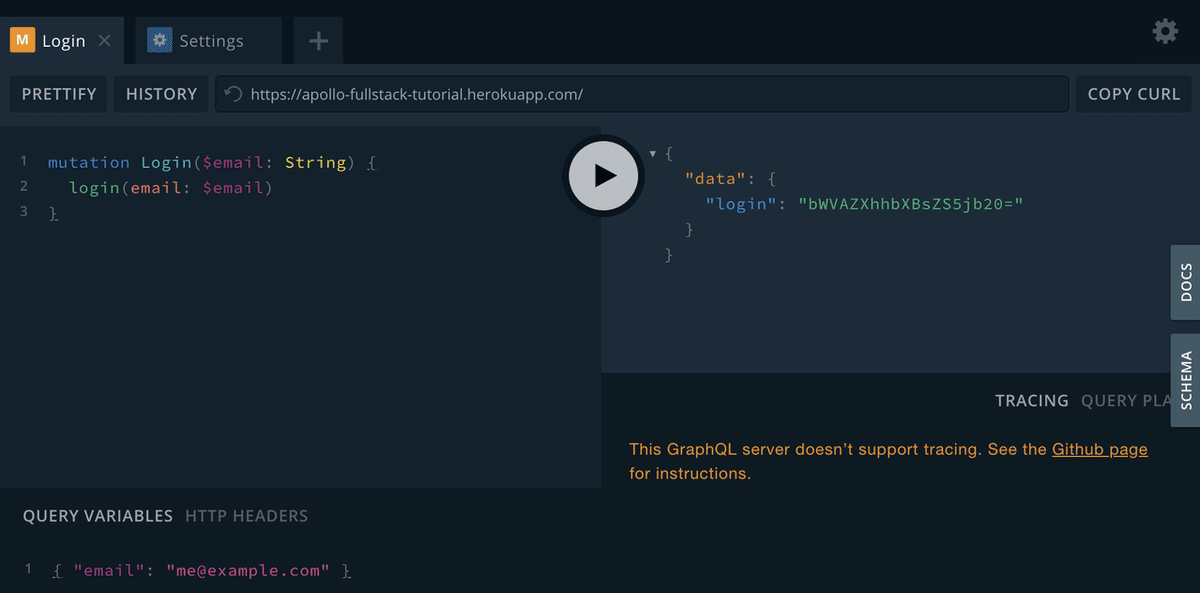Expand the Schema side panel
The image size is (1200, 593).
[1186, 380]
